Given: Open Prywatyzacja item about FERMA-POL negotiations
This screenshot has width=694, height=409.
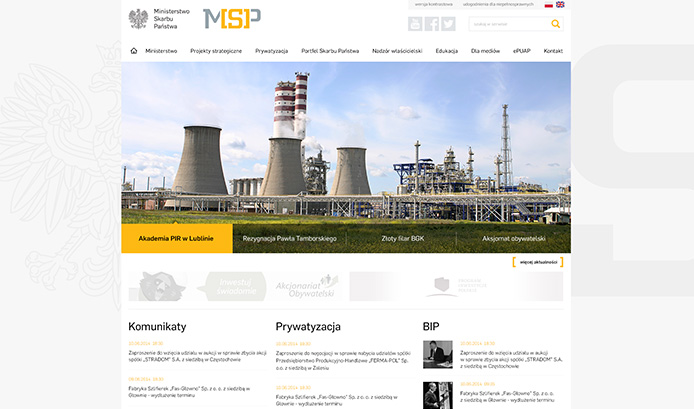Looking at the screenshot, I should pos(343,360).
